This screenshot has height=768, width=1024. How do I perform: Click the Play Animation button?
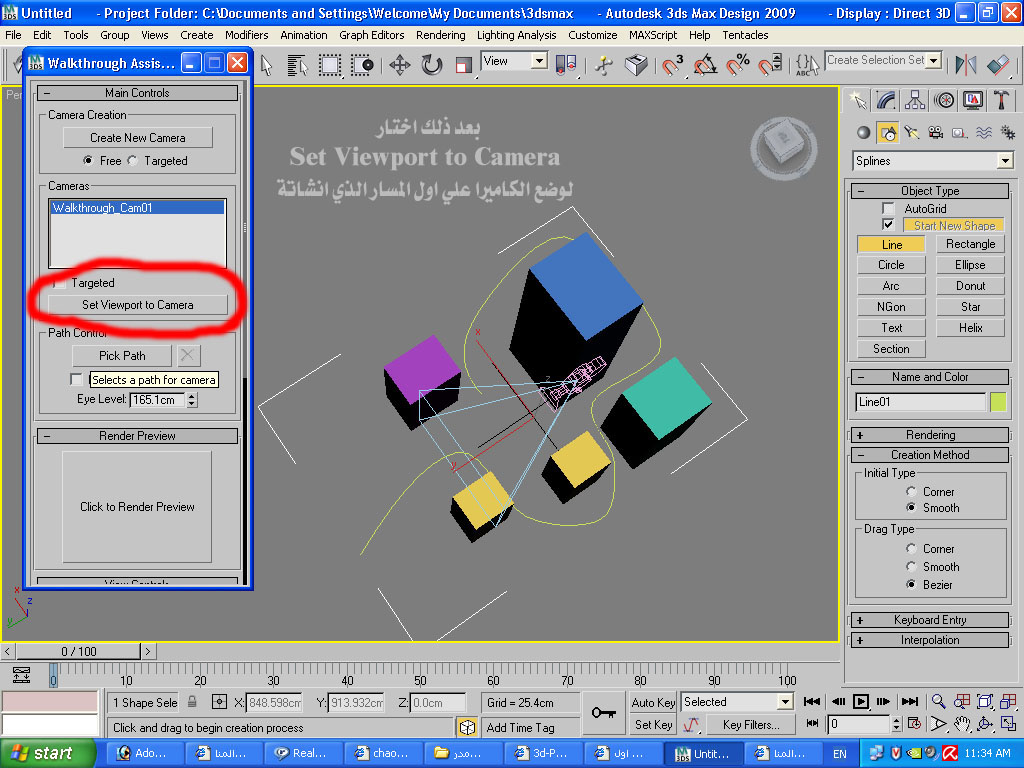click(x=861, y=701)
